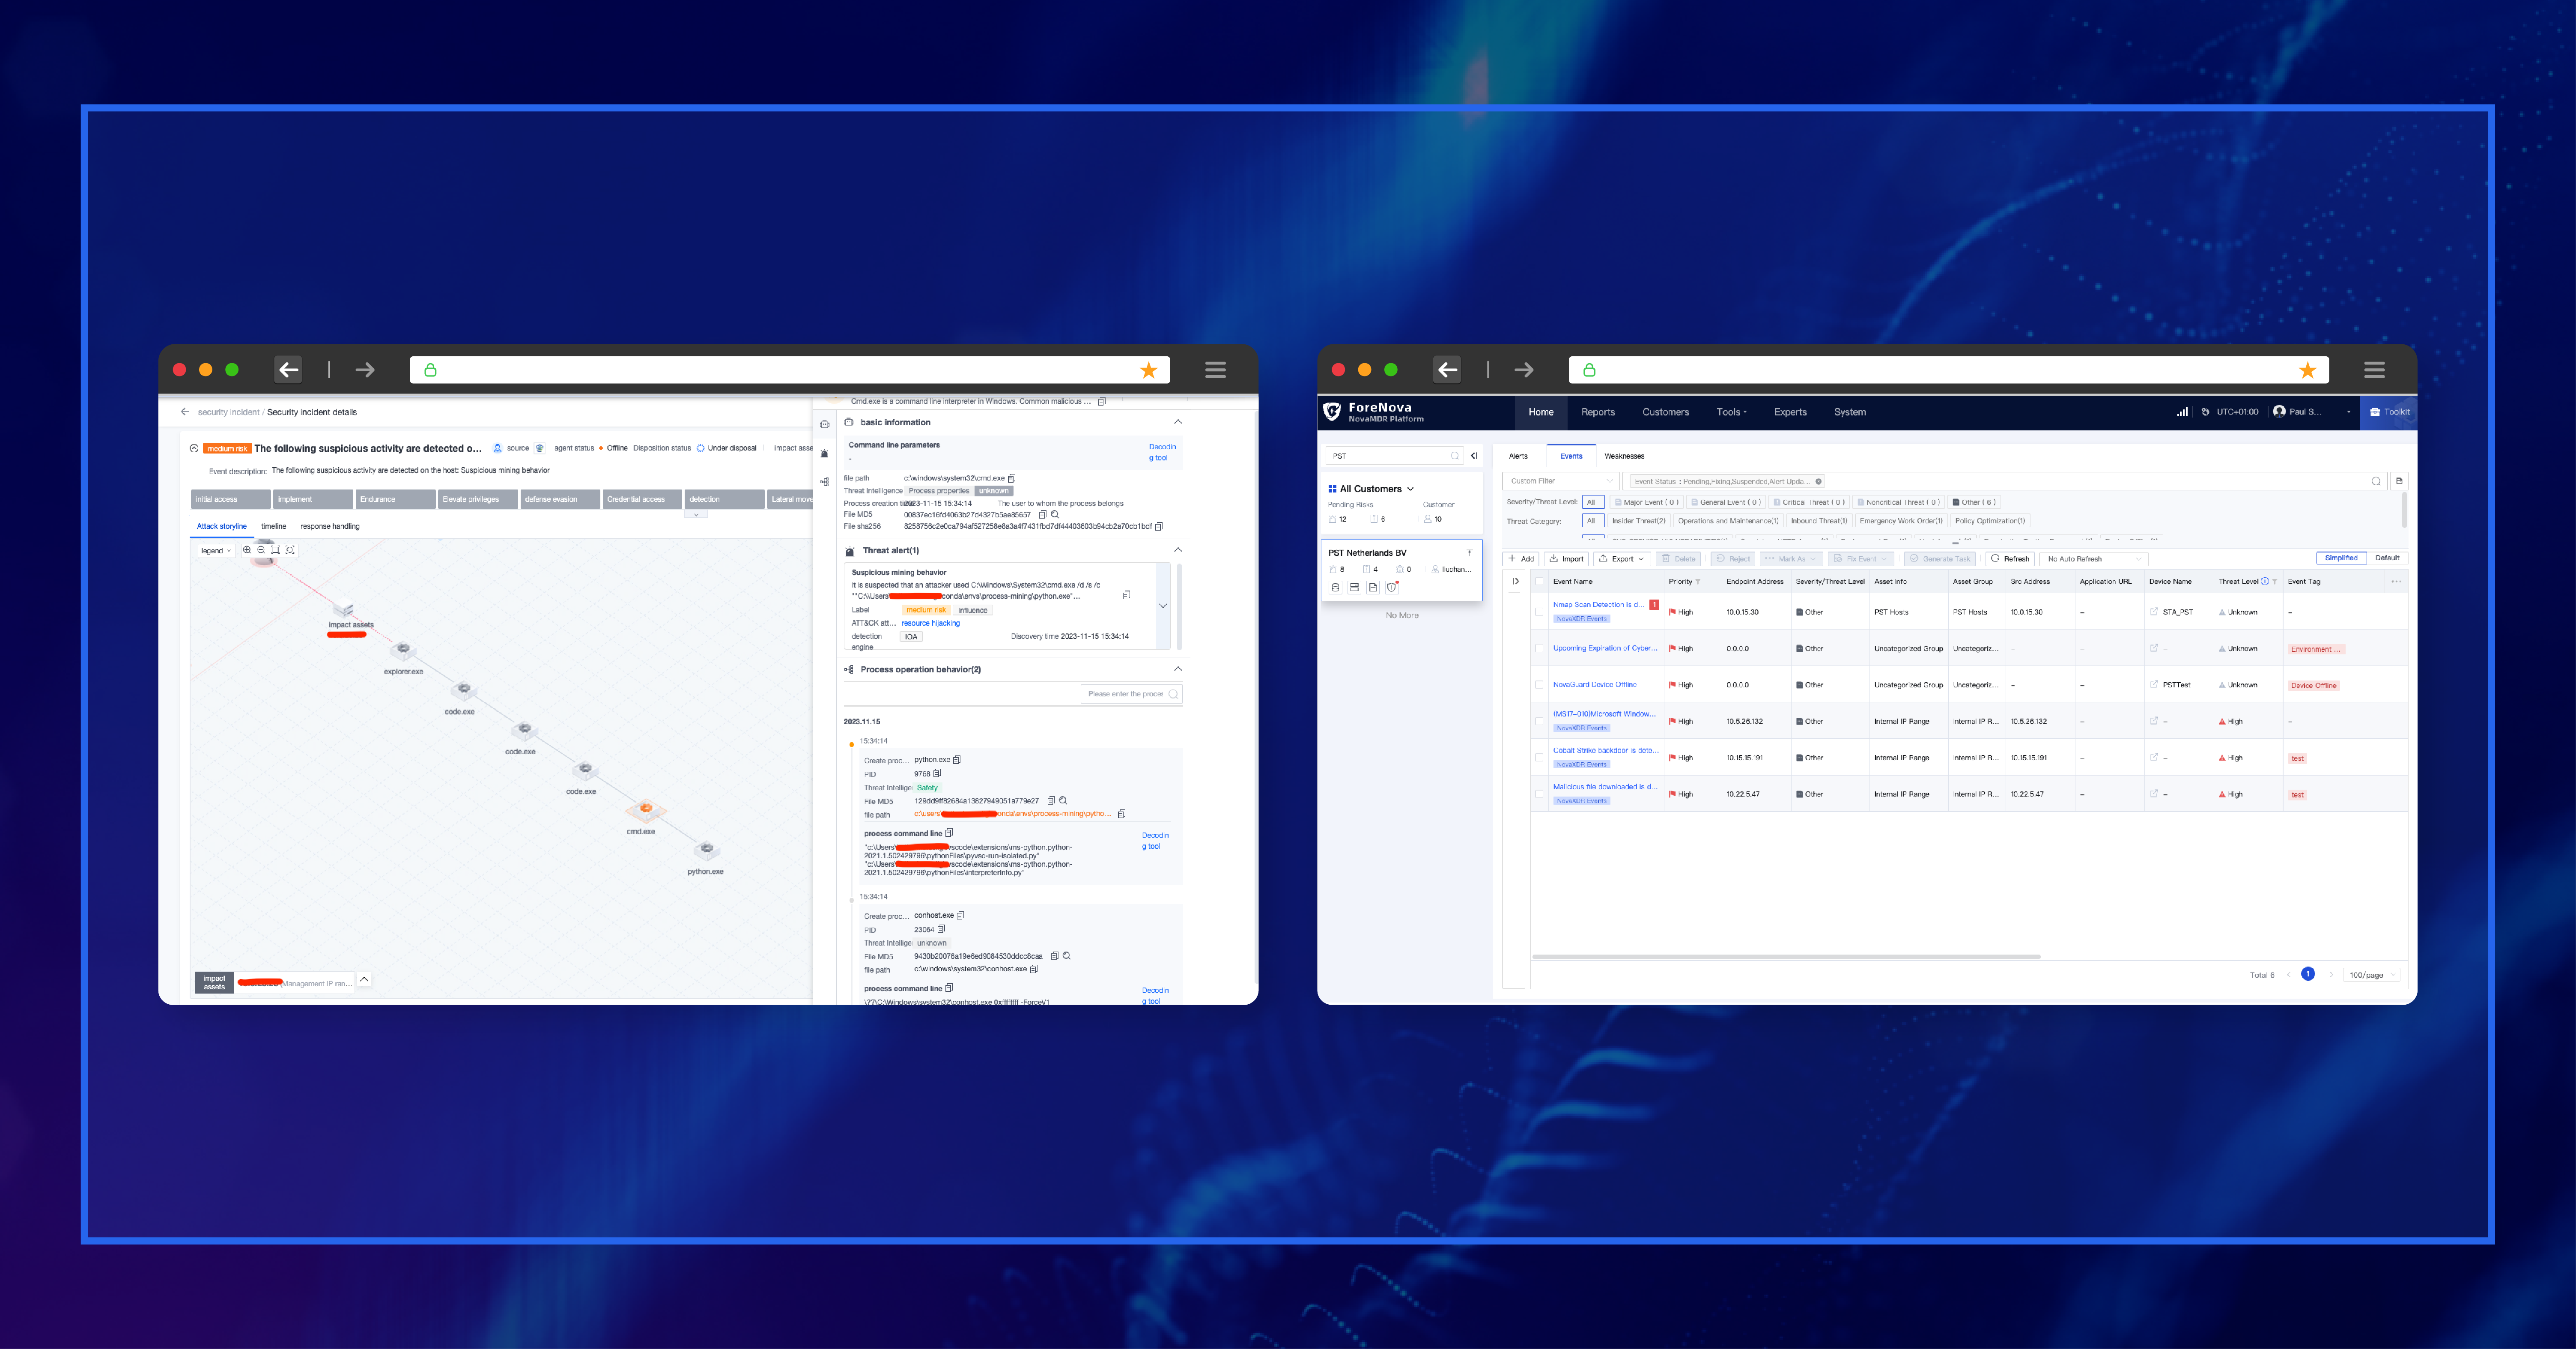Click the Toolkit briefcase icon

(2375, 412)
